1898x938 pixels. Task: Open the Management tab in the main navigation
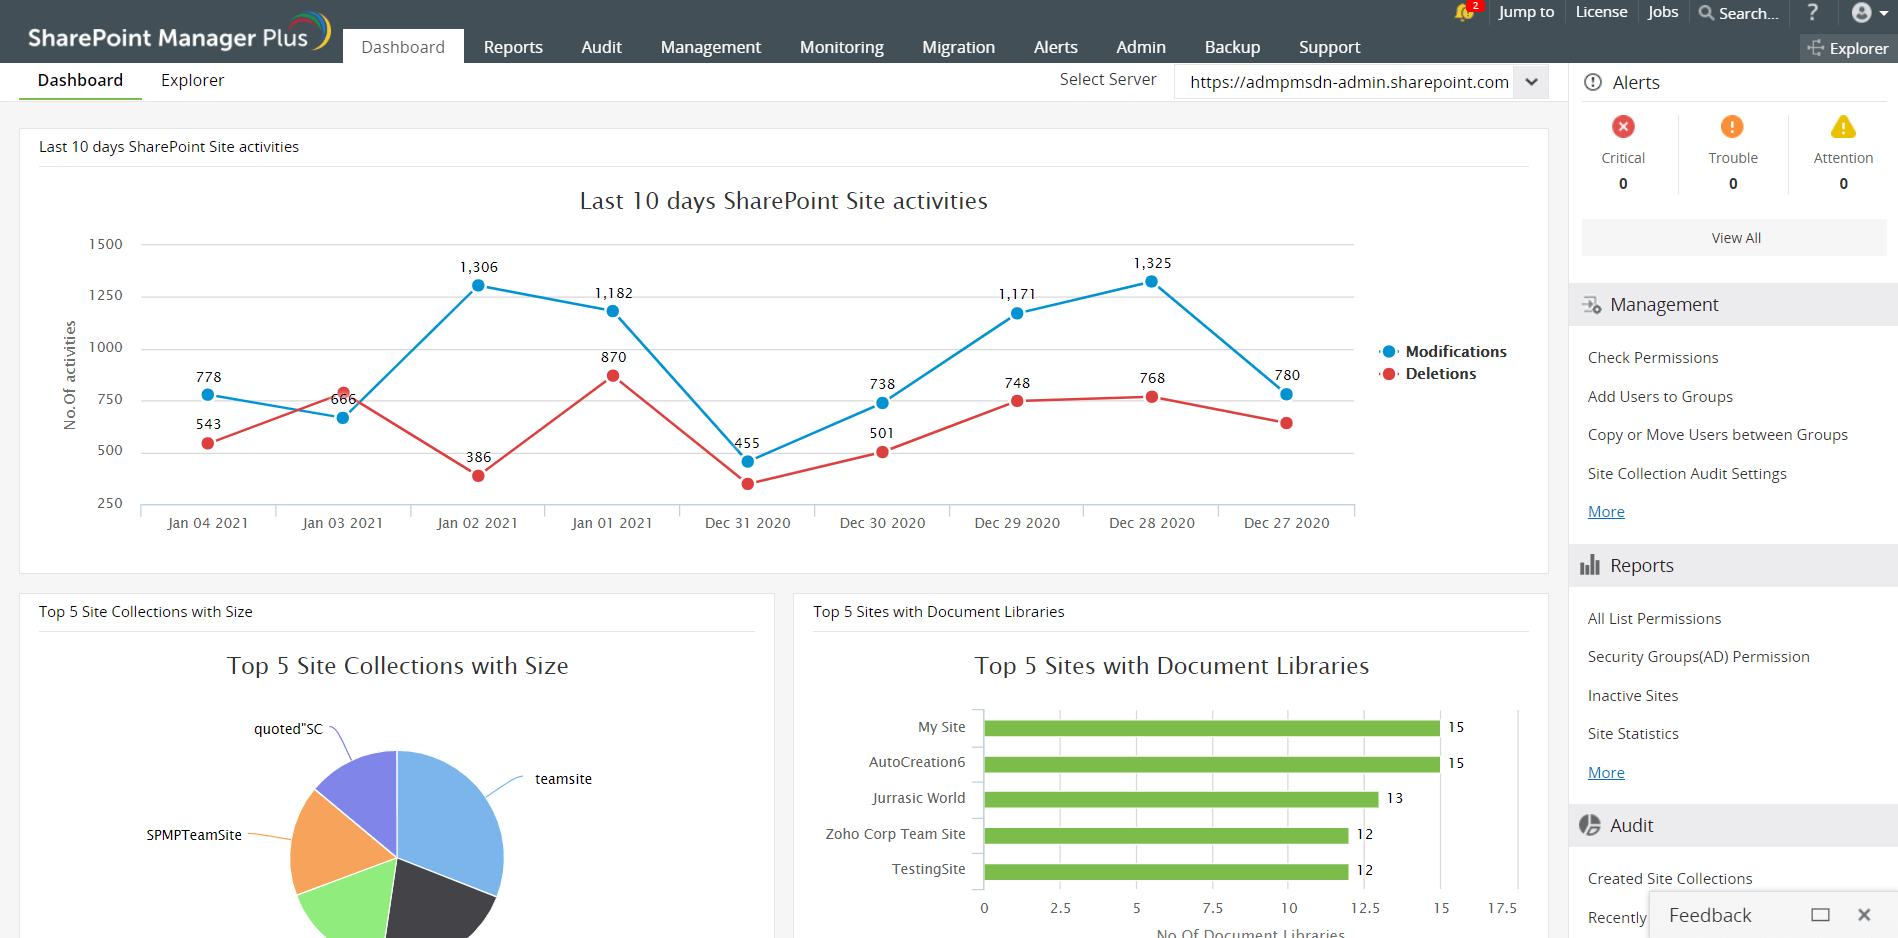[x=711, y=47]
